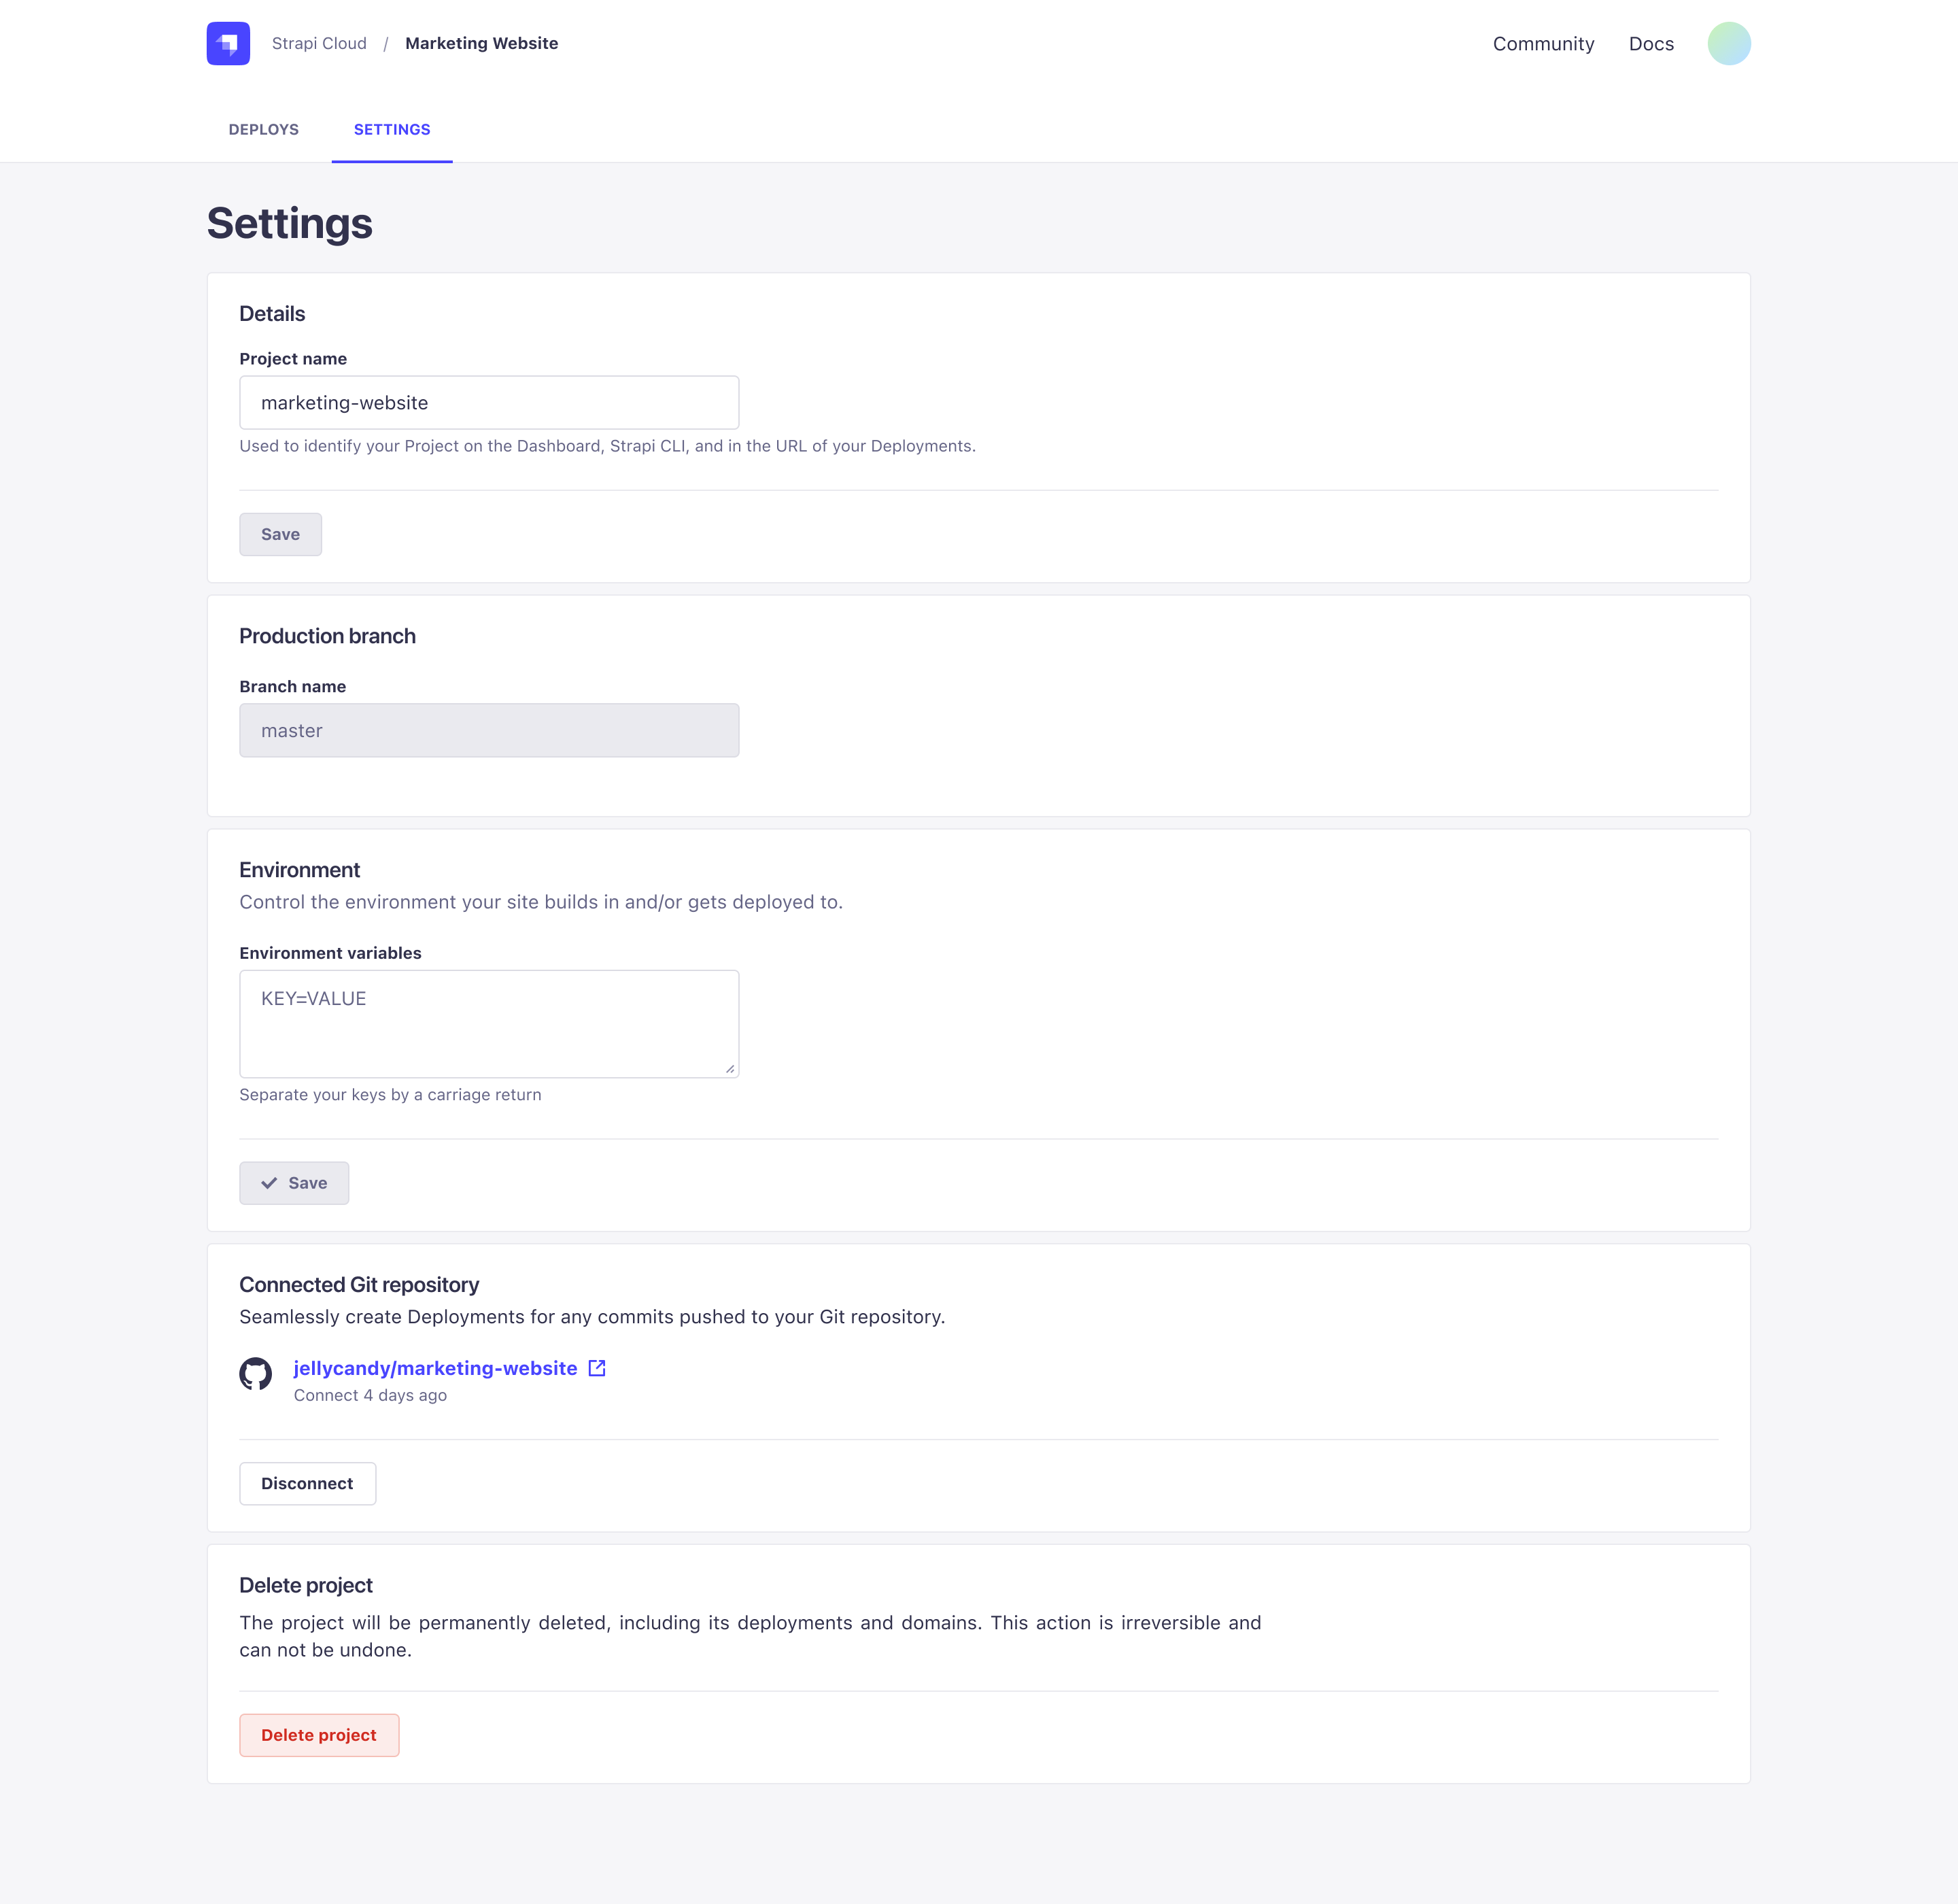Screen dimensions: 1958x1904
Task: Click the Strapi Cloud breadcrumb link
Action: click(x=318, y=43)
